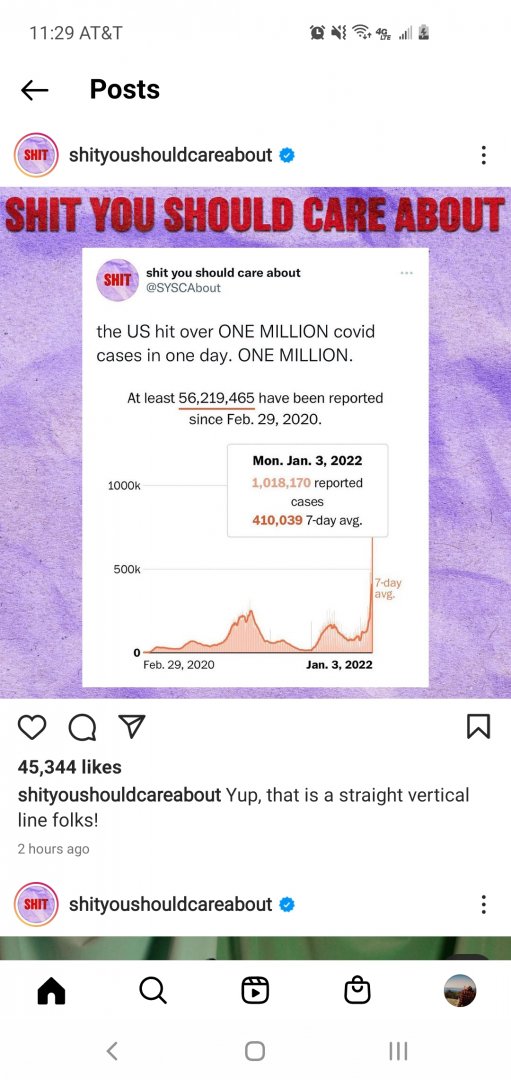Tap first post's SHIT profile picture
Screen dimensions: 511x1080
pos(36,155)
